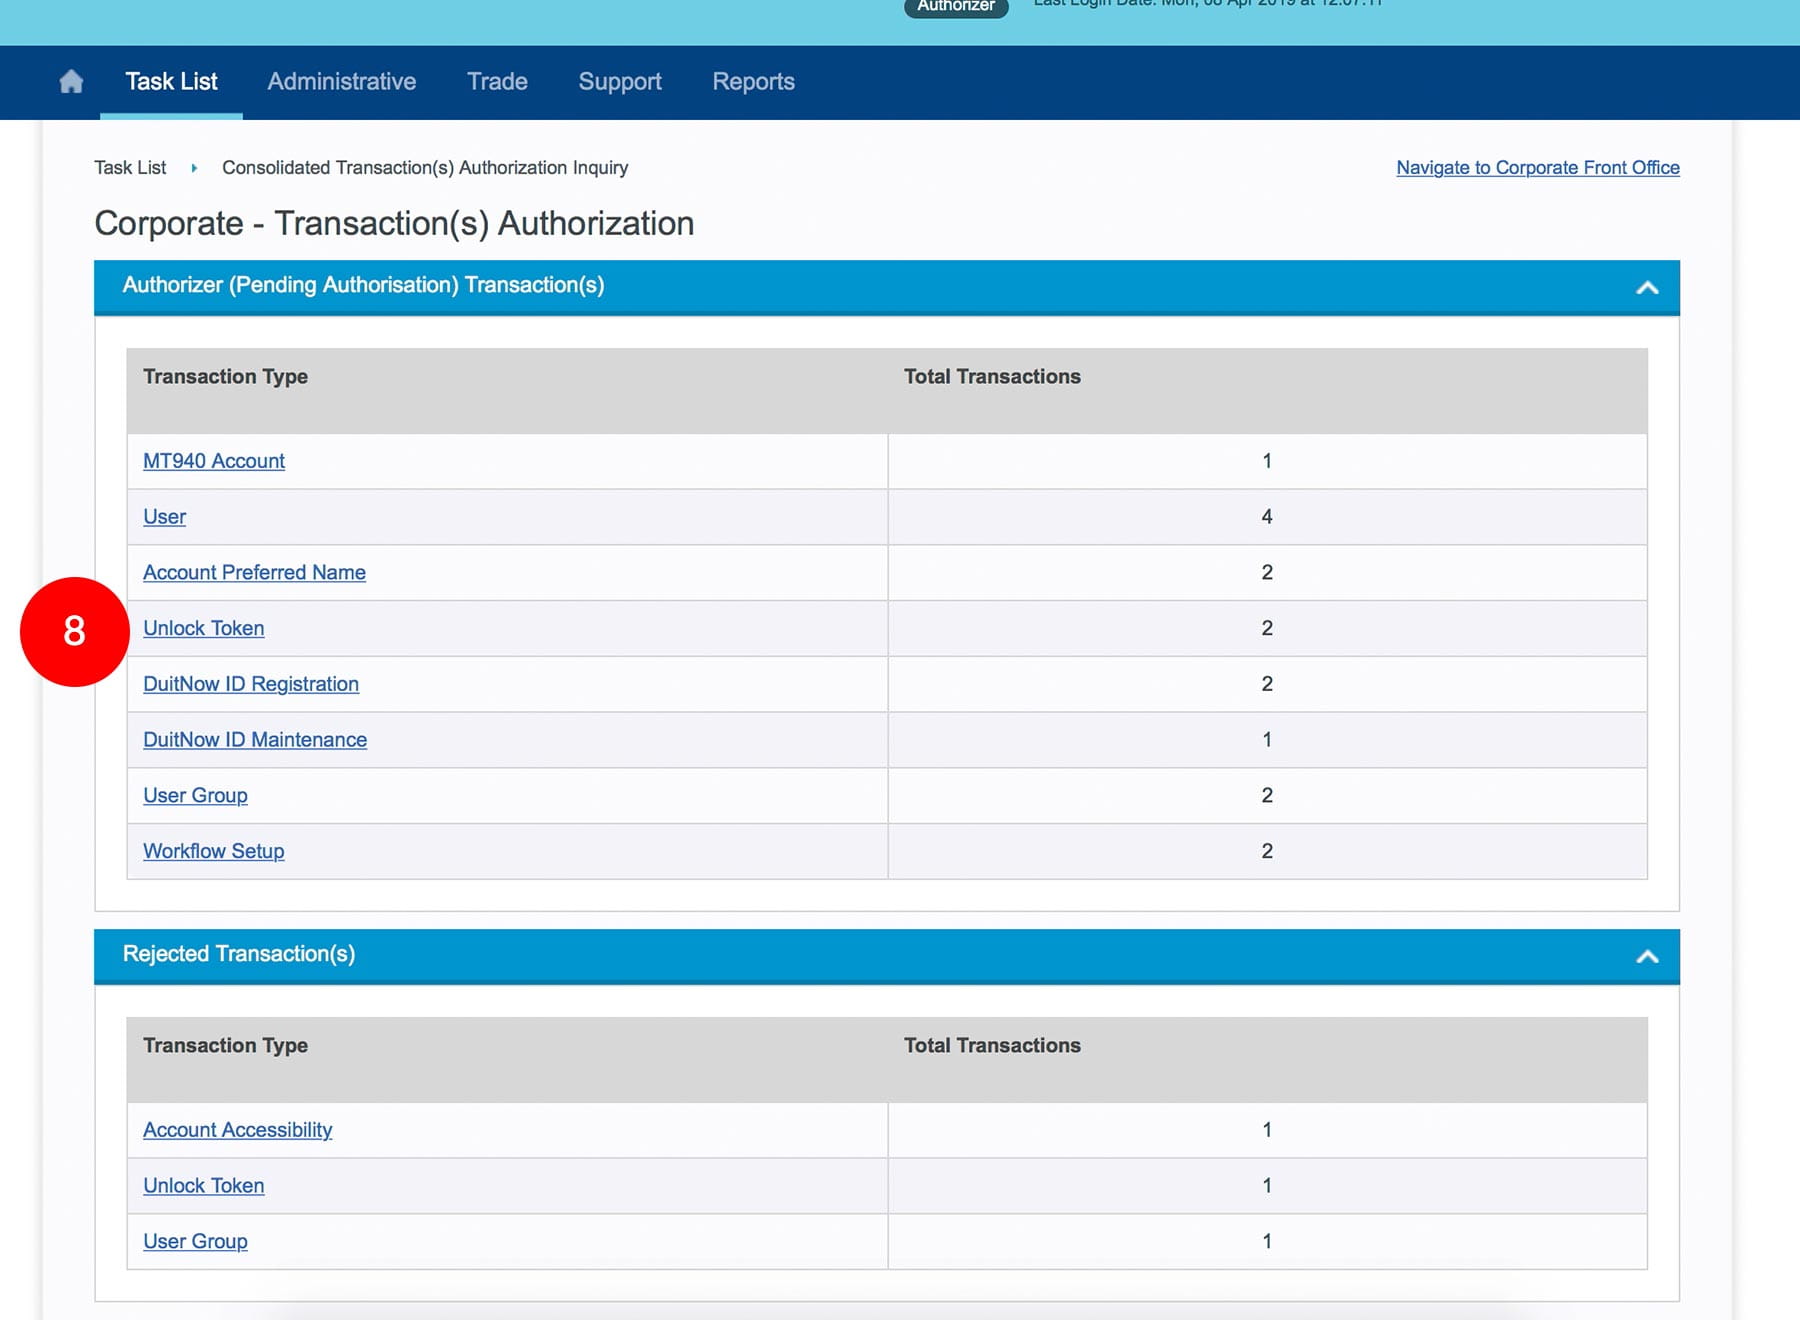Click Task List breadcrumb text
This screenshot has width=1800, height=1320.
(130, 168)
